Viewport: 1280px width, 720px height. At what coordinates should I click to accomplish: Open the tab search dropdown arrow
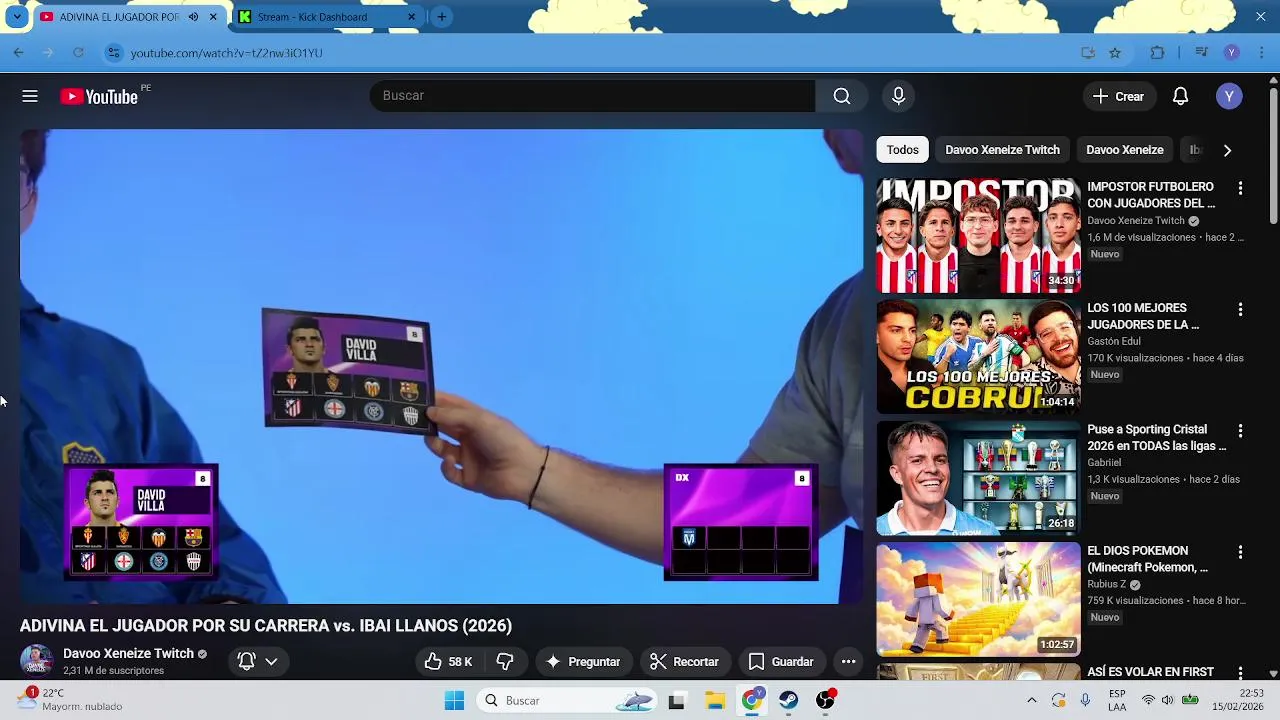16,17
